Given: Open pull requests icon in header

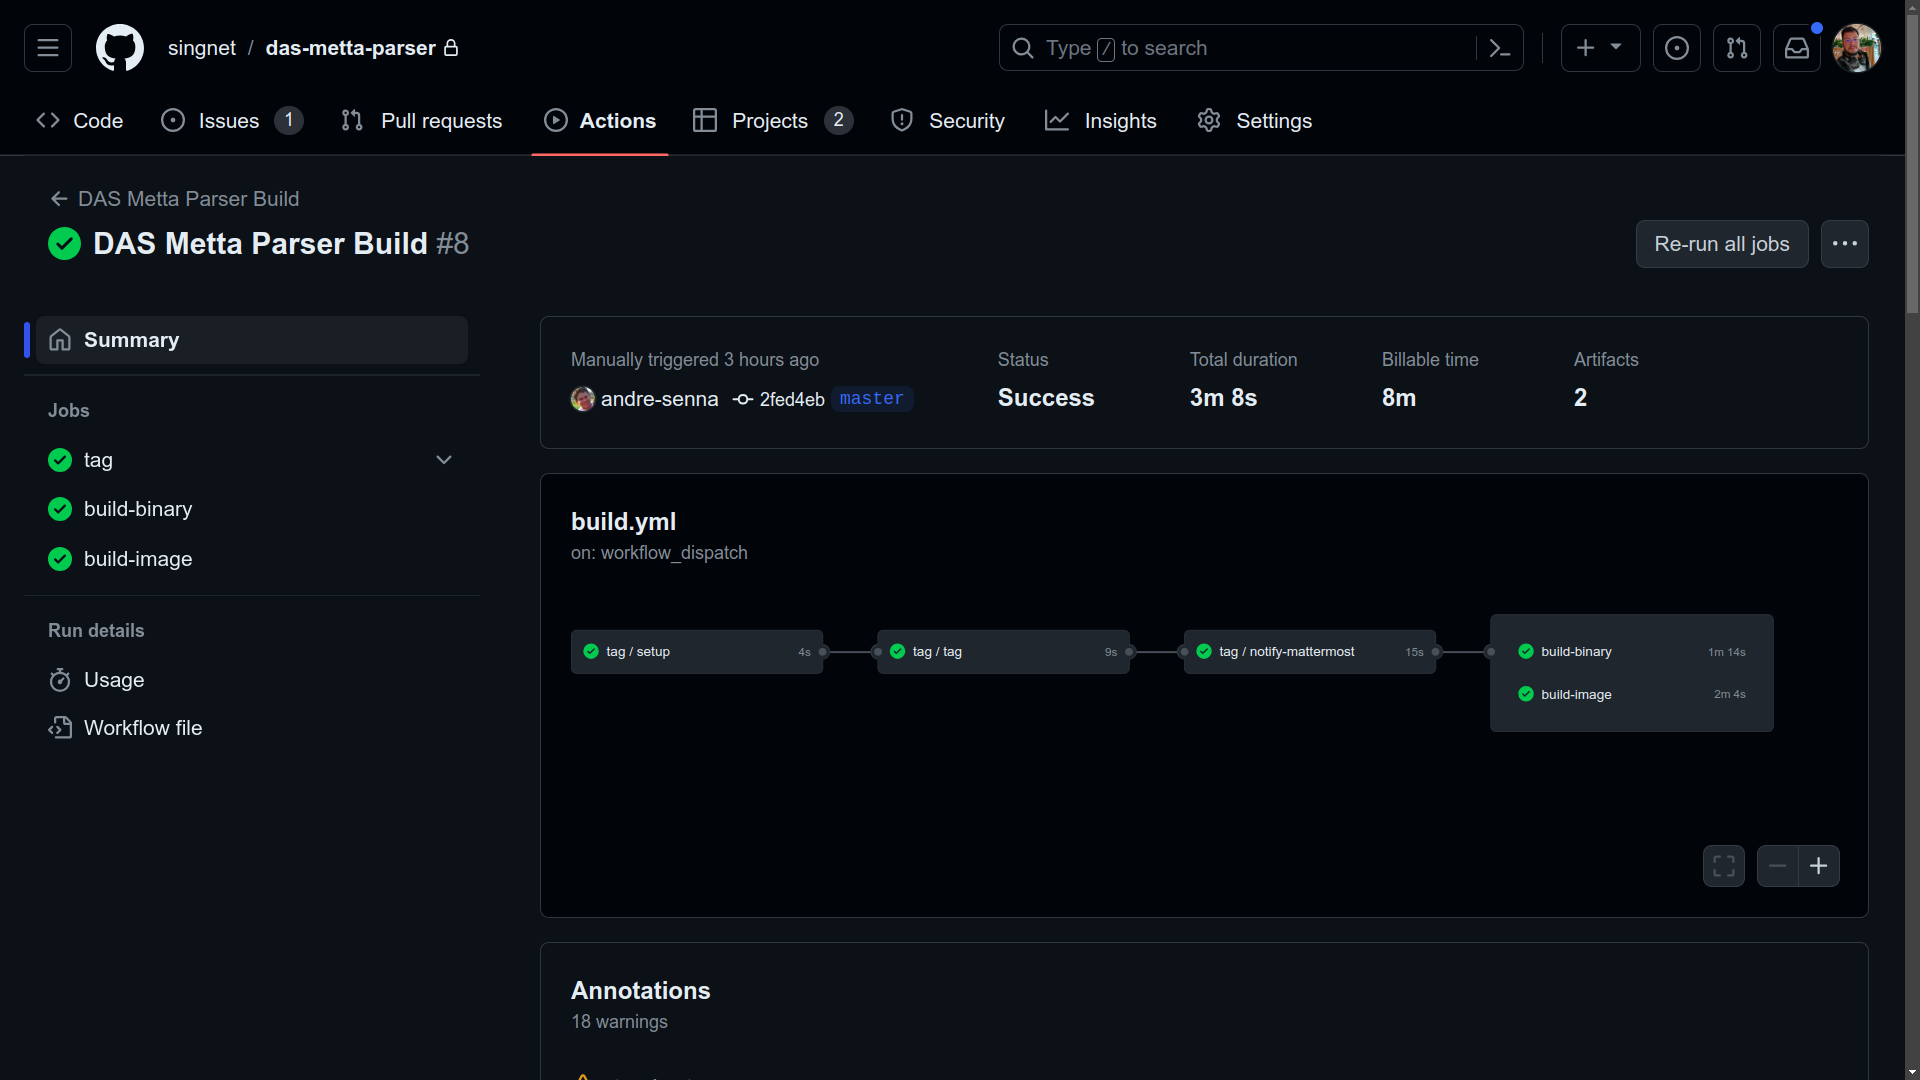Looking at the screenshot, I should (x=1737, y=48).
